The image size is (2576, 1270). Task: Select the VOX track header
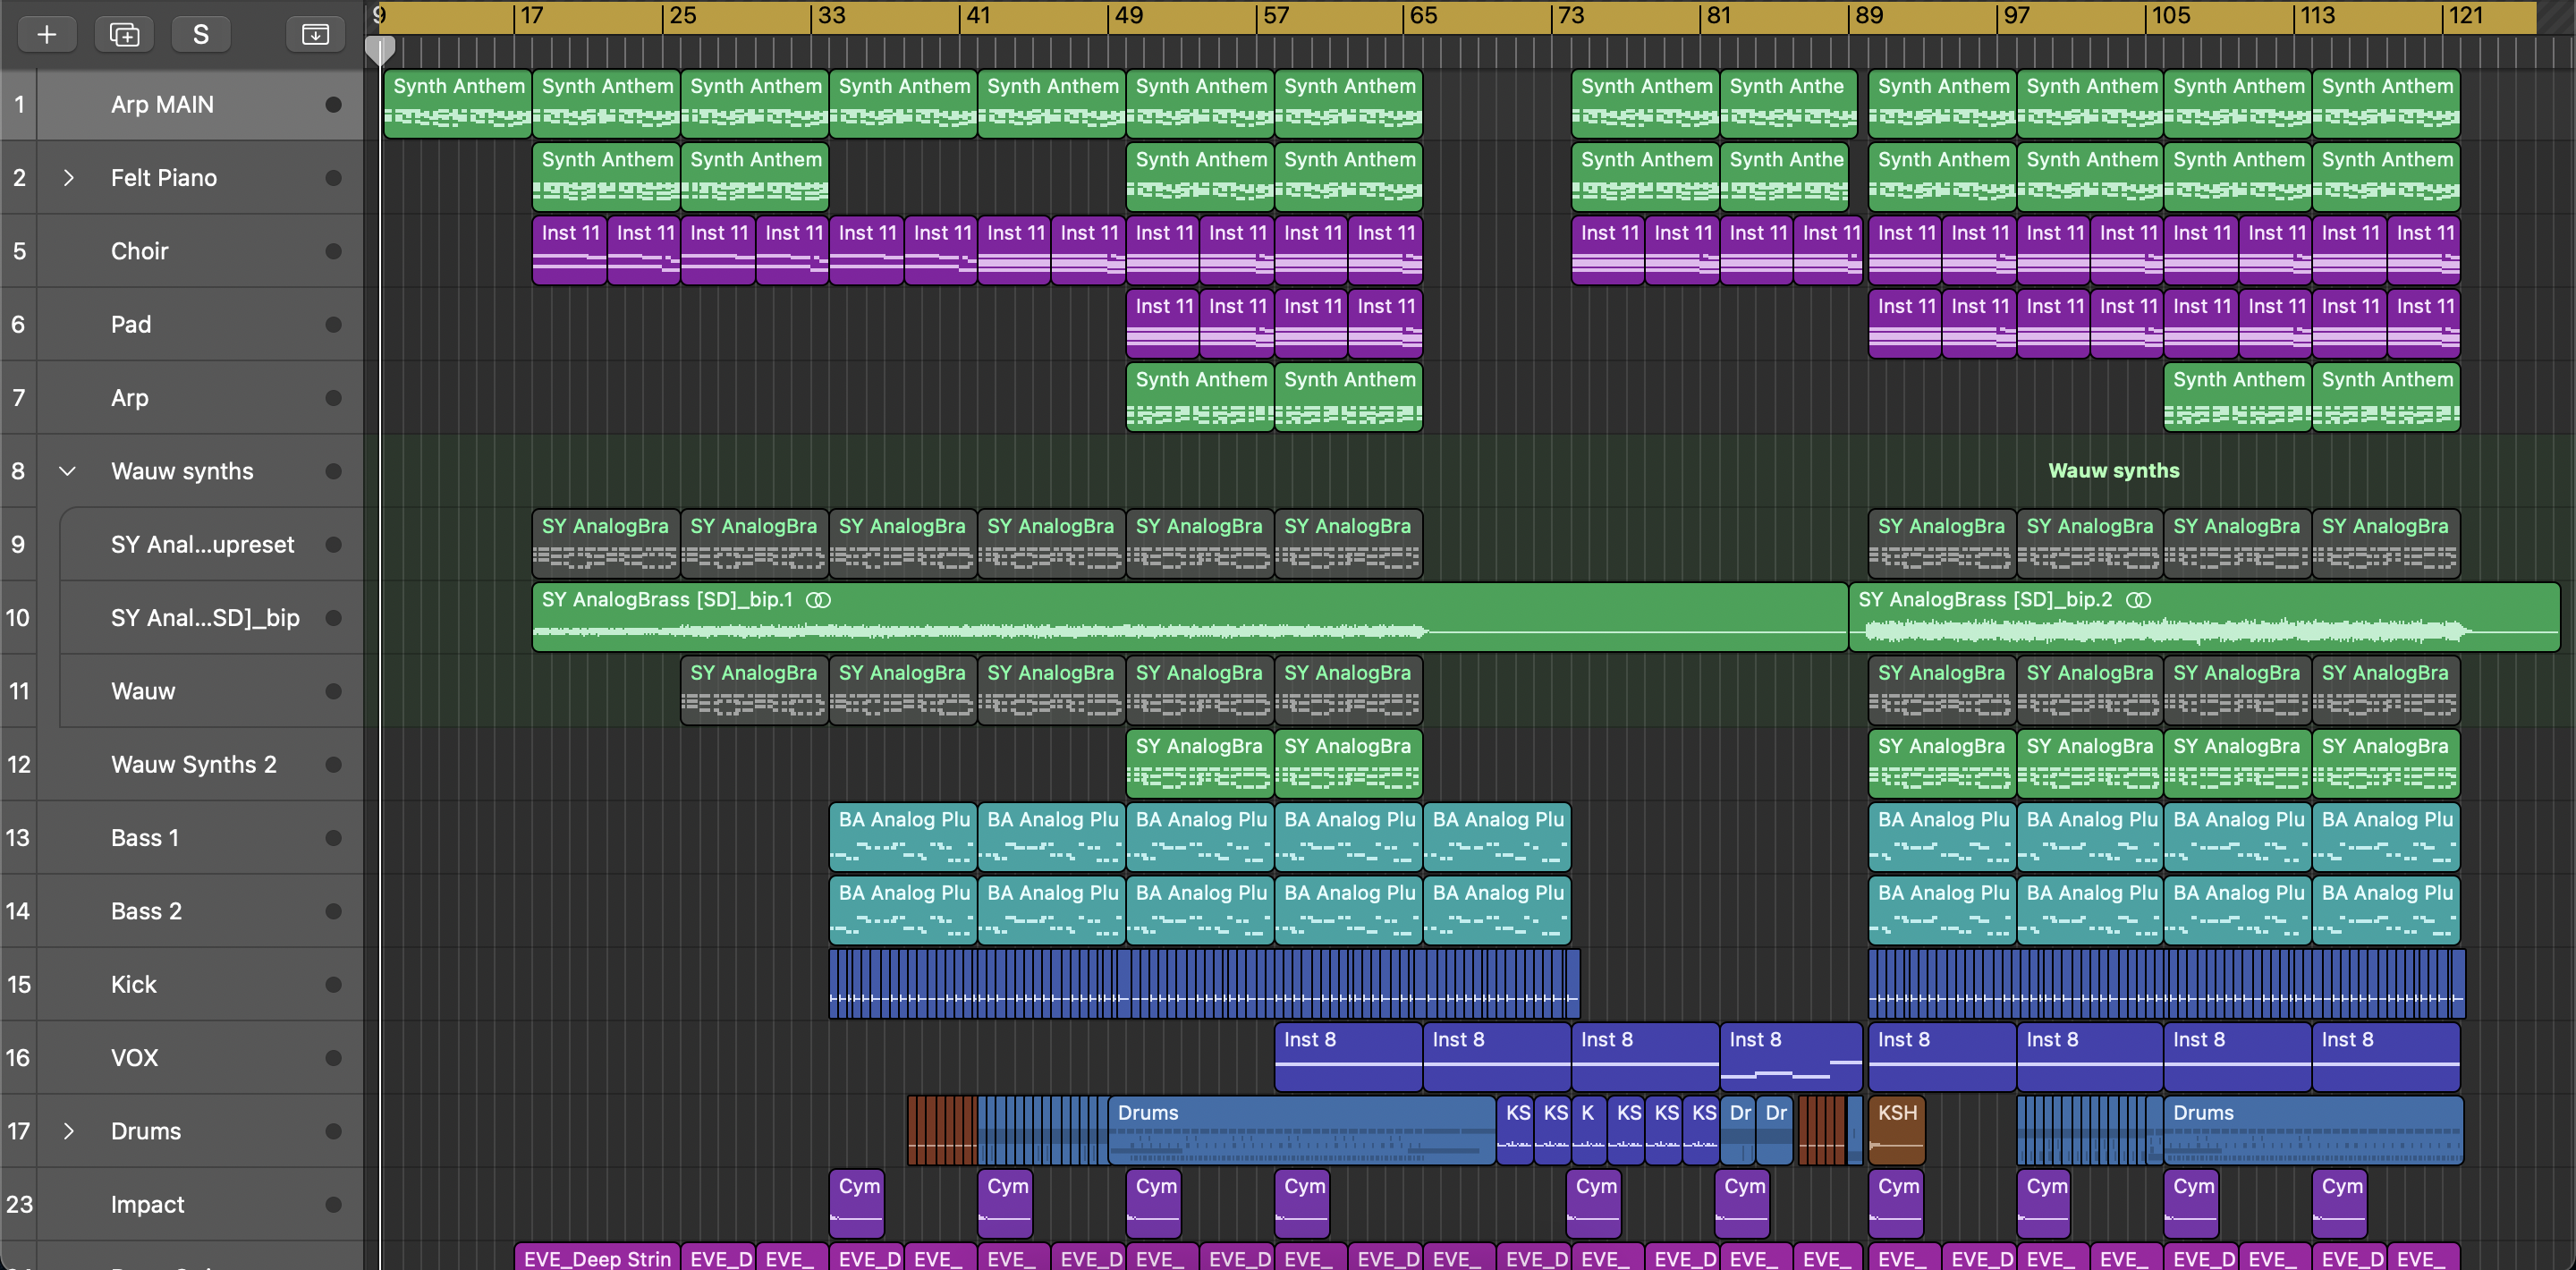135,1058
